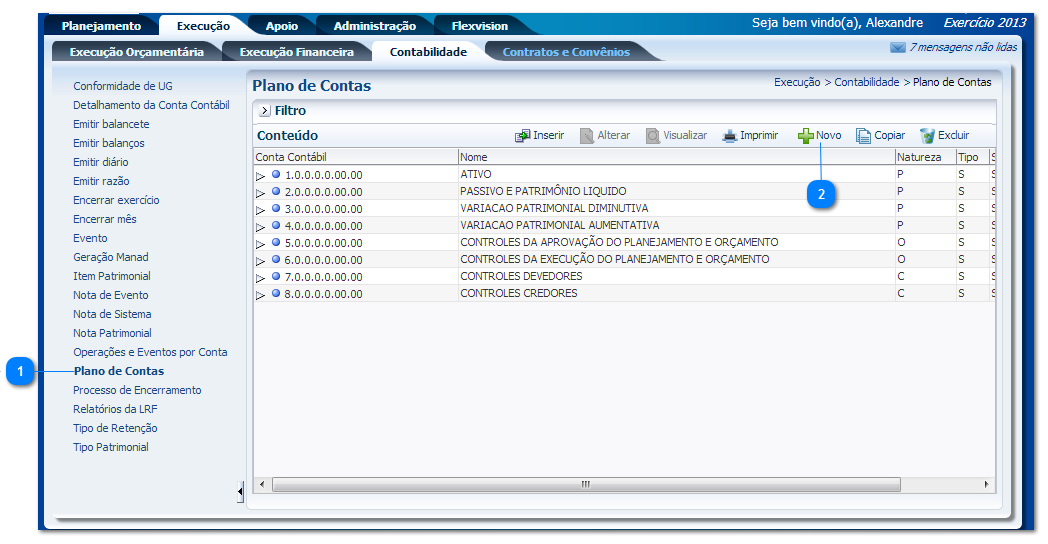This screenshot has height=544, width=1048.
Task: Go to Processo de Encerramento link
Action: point(137,390)
